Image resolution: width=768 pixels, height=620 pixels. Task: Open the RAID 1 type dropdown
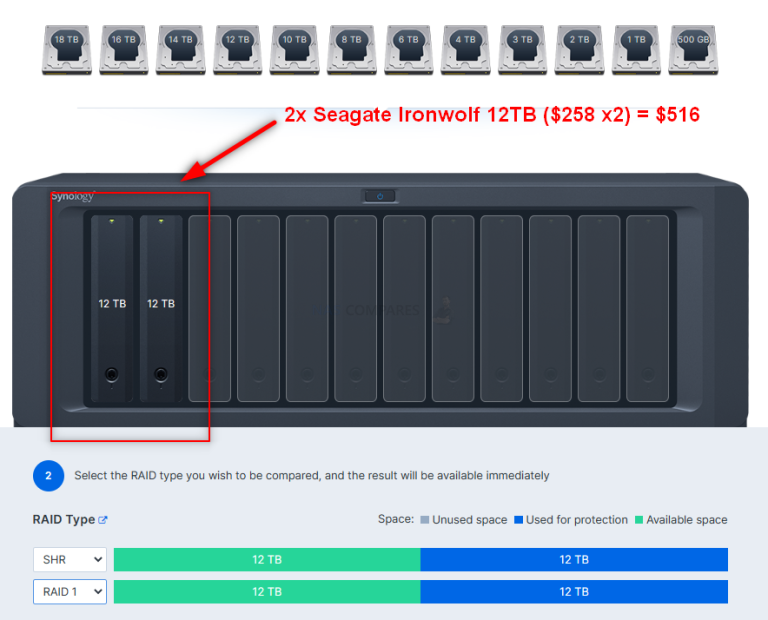(70, 592)
